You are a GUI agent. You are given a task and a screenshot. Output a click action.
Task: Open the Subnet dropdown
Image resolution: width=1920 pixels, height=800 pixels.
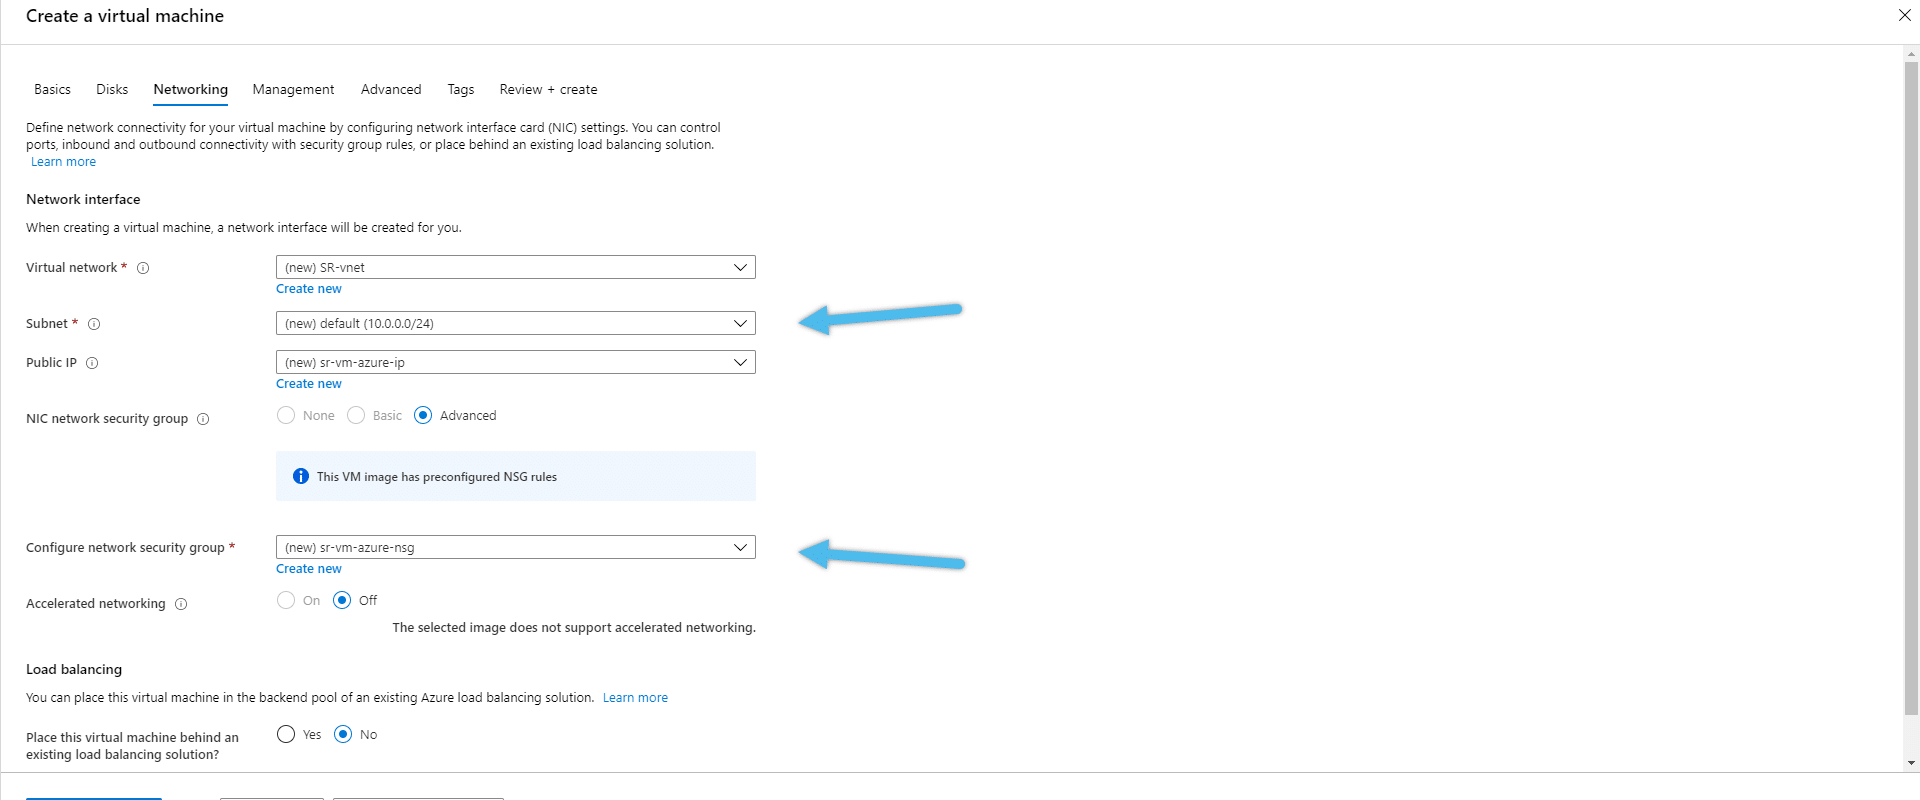click(516, 323)
